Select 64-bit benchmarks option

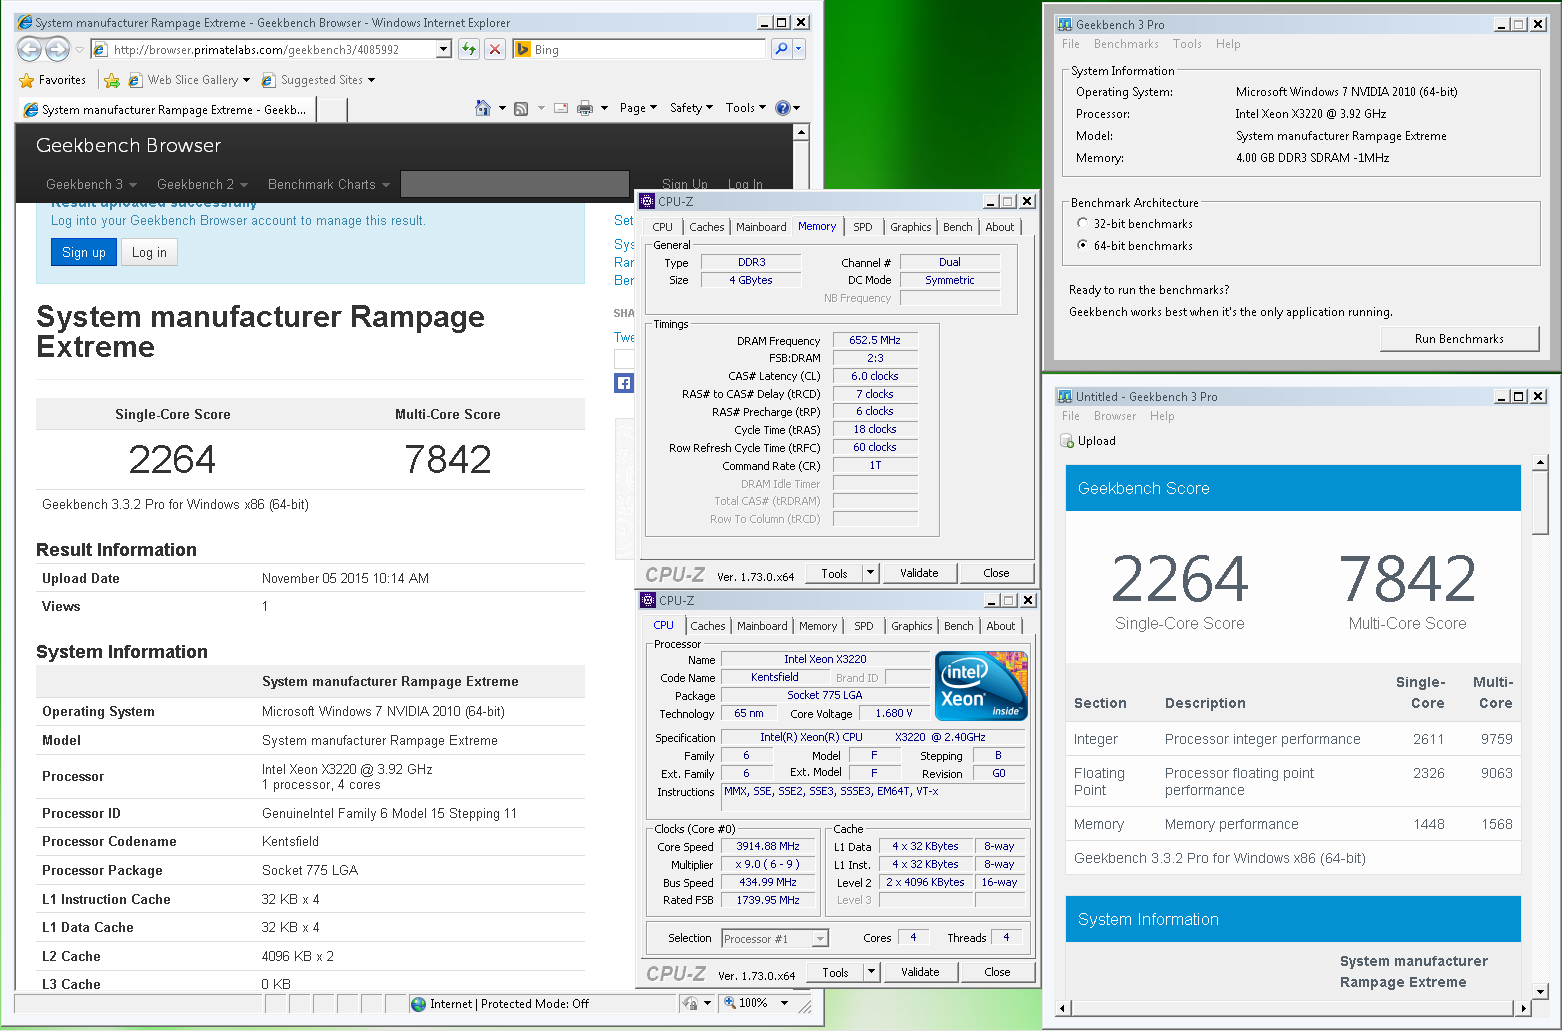click(x=1082, y=245)
